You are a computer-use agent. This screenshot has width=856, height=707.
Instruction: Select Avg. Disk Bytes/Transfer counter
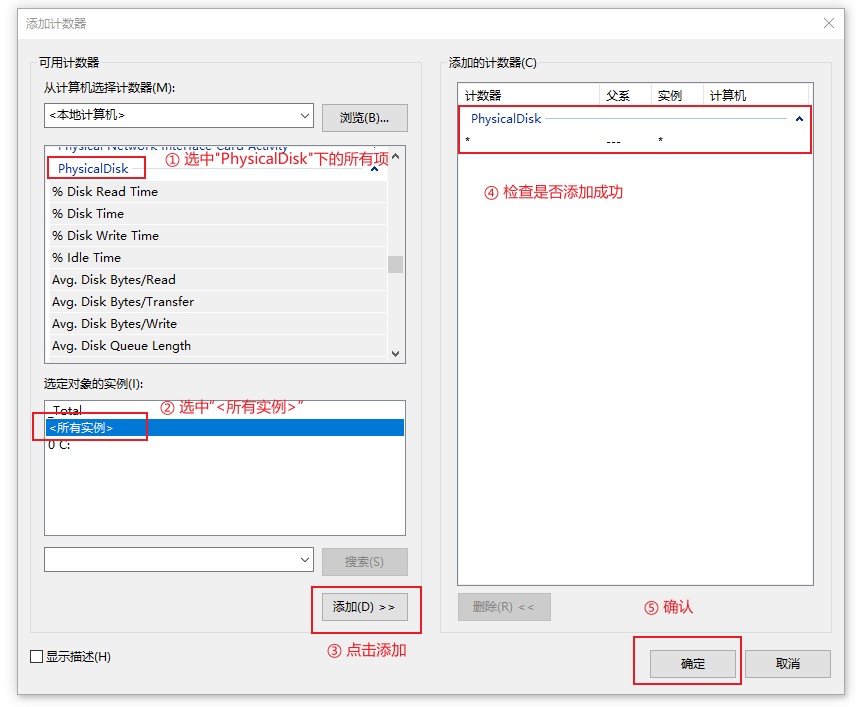coord(218,301)
